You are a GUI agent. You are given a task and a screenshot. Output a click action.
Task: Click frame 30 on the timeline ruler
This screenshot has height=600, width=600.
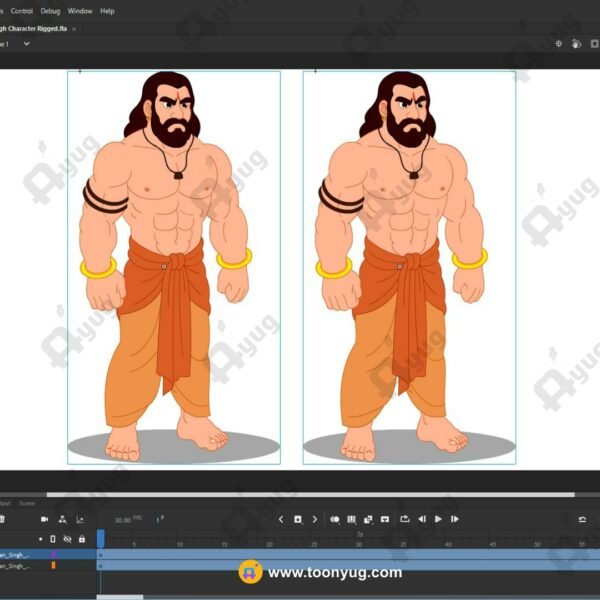(359, 544)
